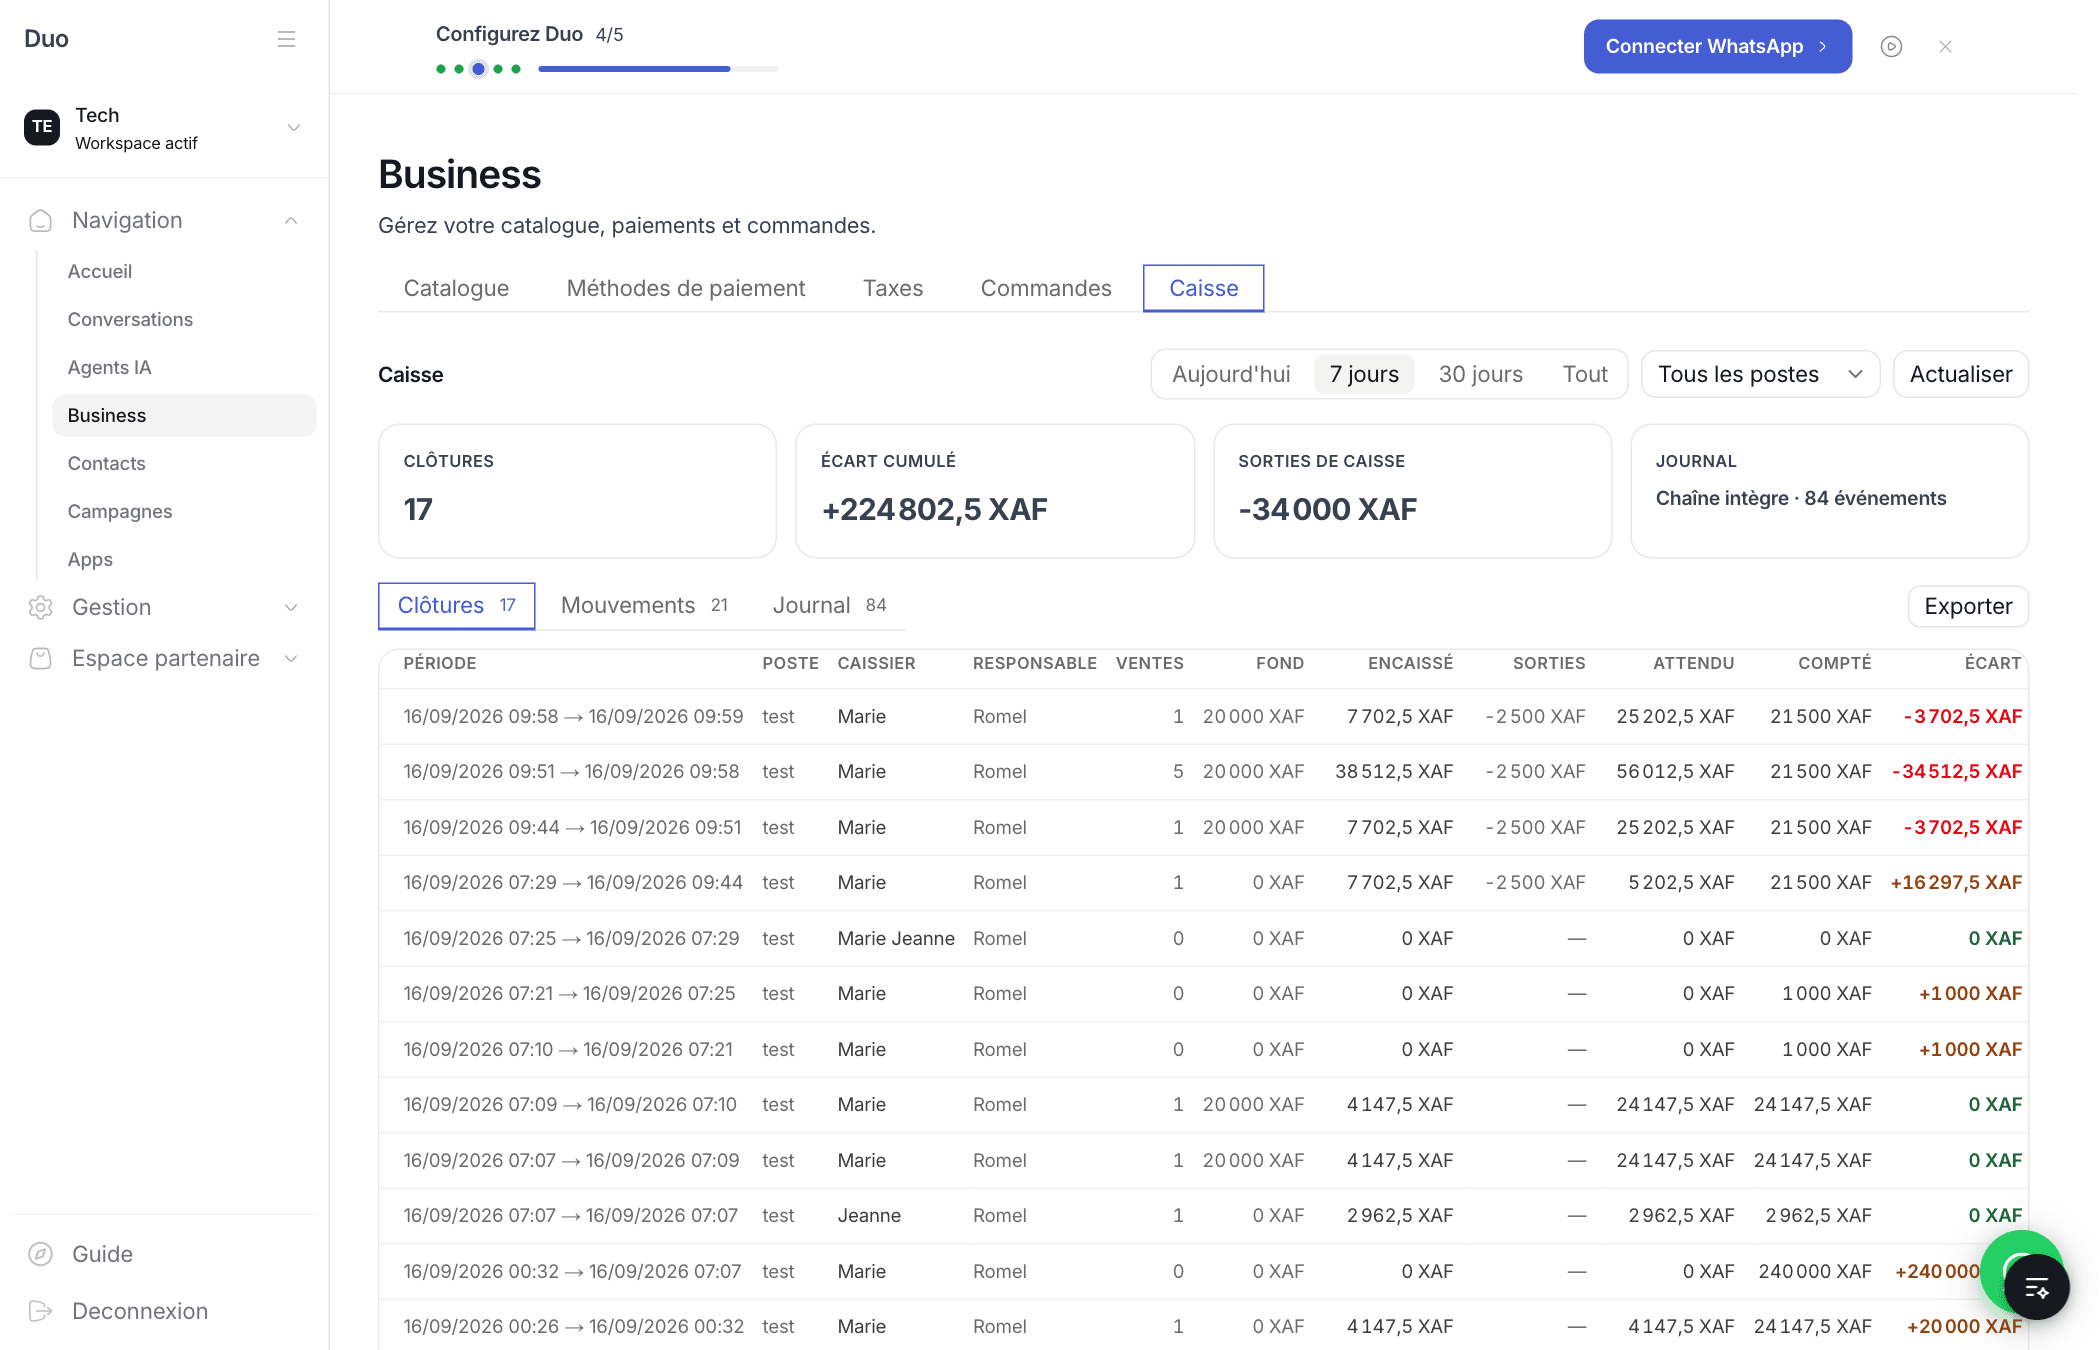Viewport: 2100px width, 1350px height.
Task: Click the ÉCART column header
Action: 1992,663
